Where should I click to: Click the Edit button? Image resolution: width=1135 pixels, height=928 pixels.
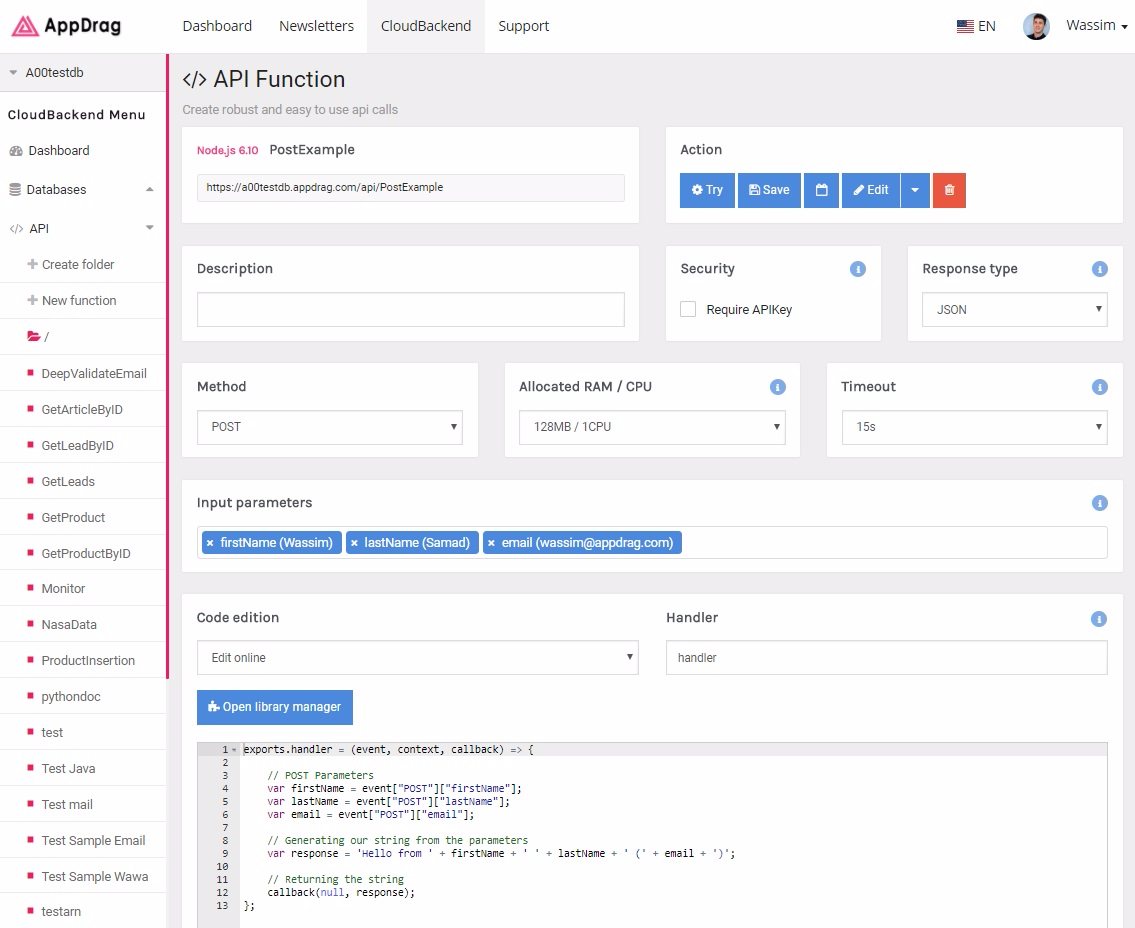pos(871,190)
